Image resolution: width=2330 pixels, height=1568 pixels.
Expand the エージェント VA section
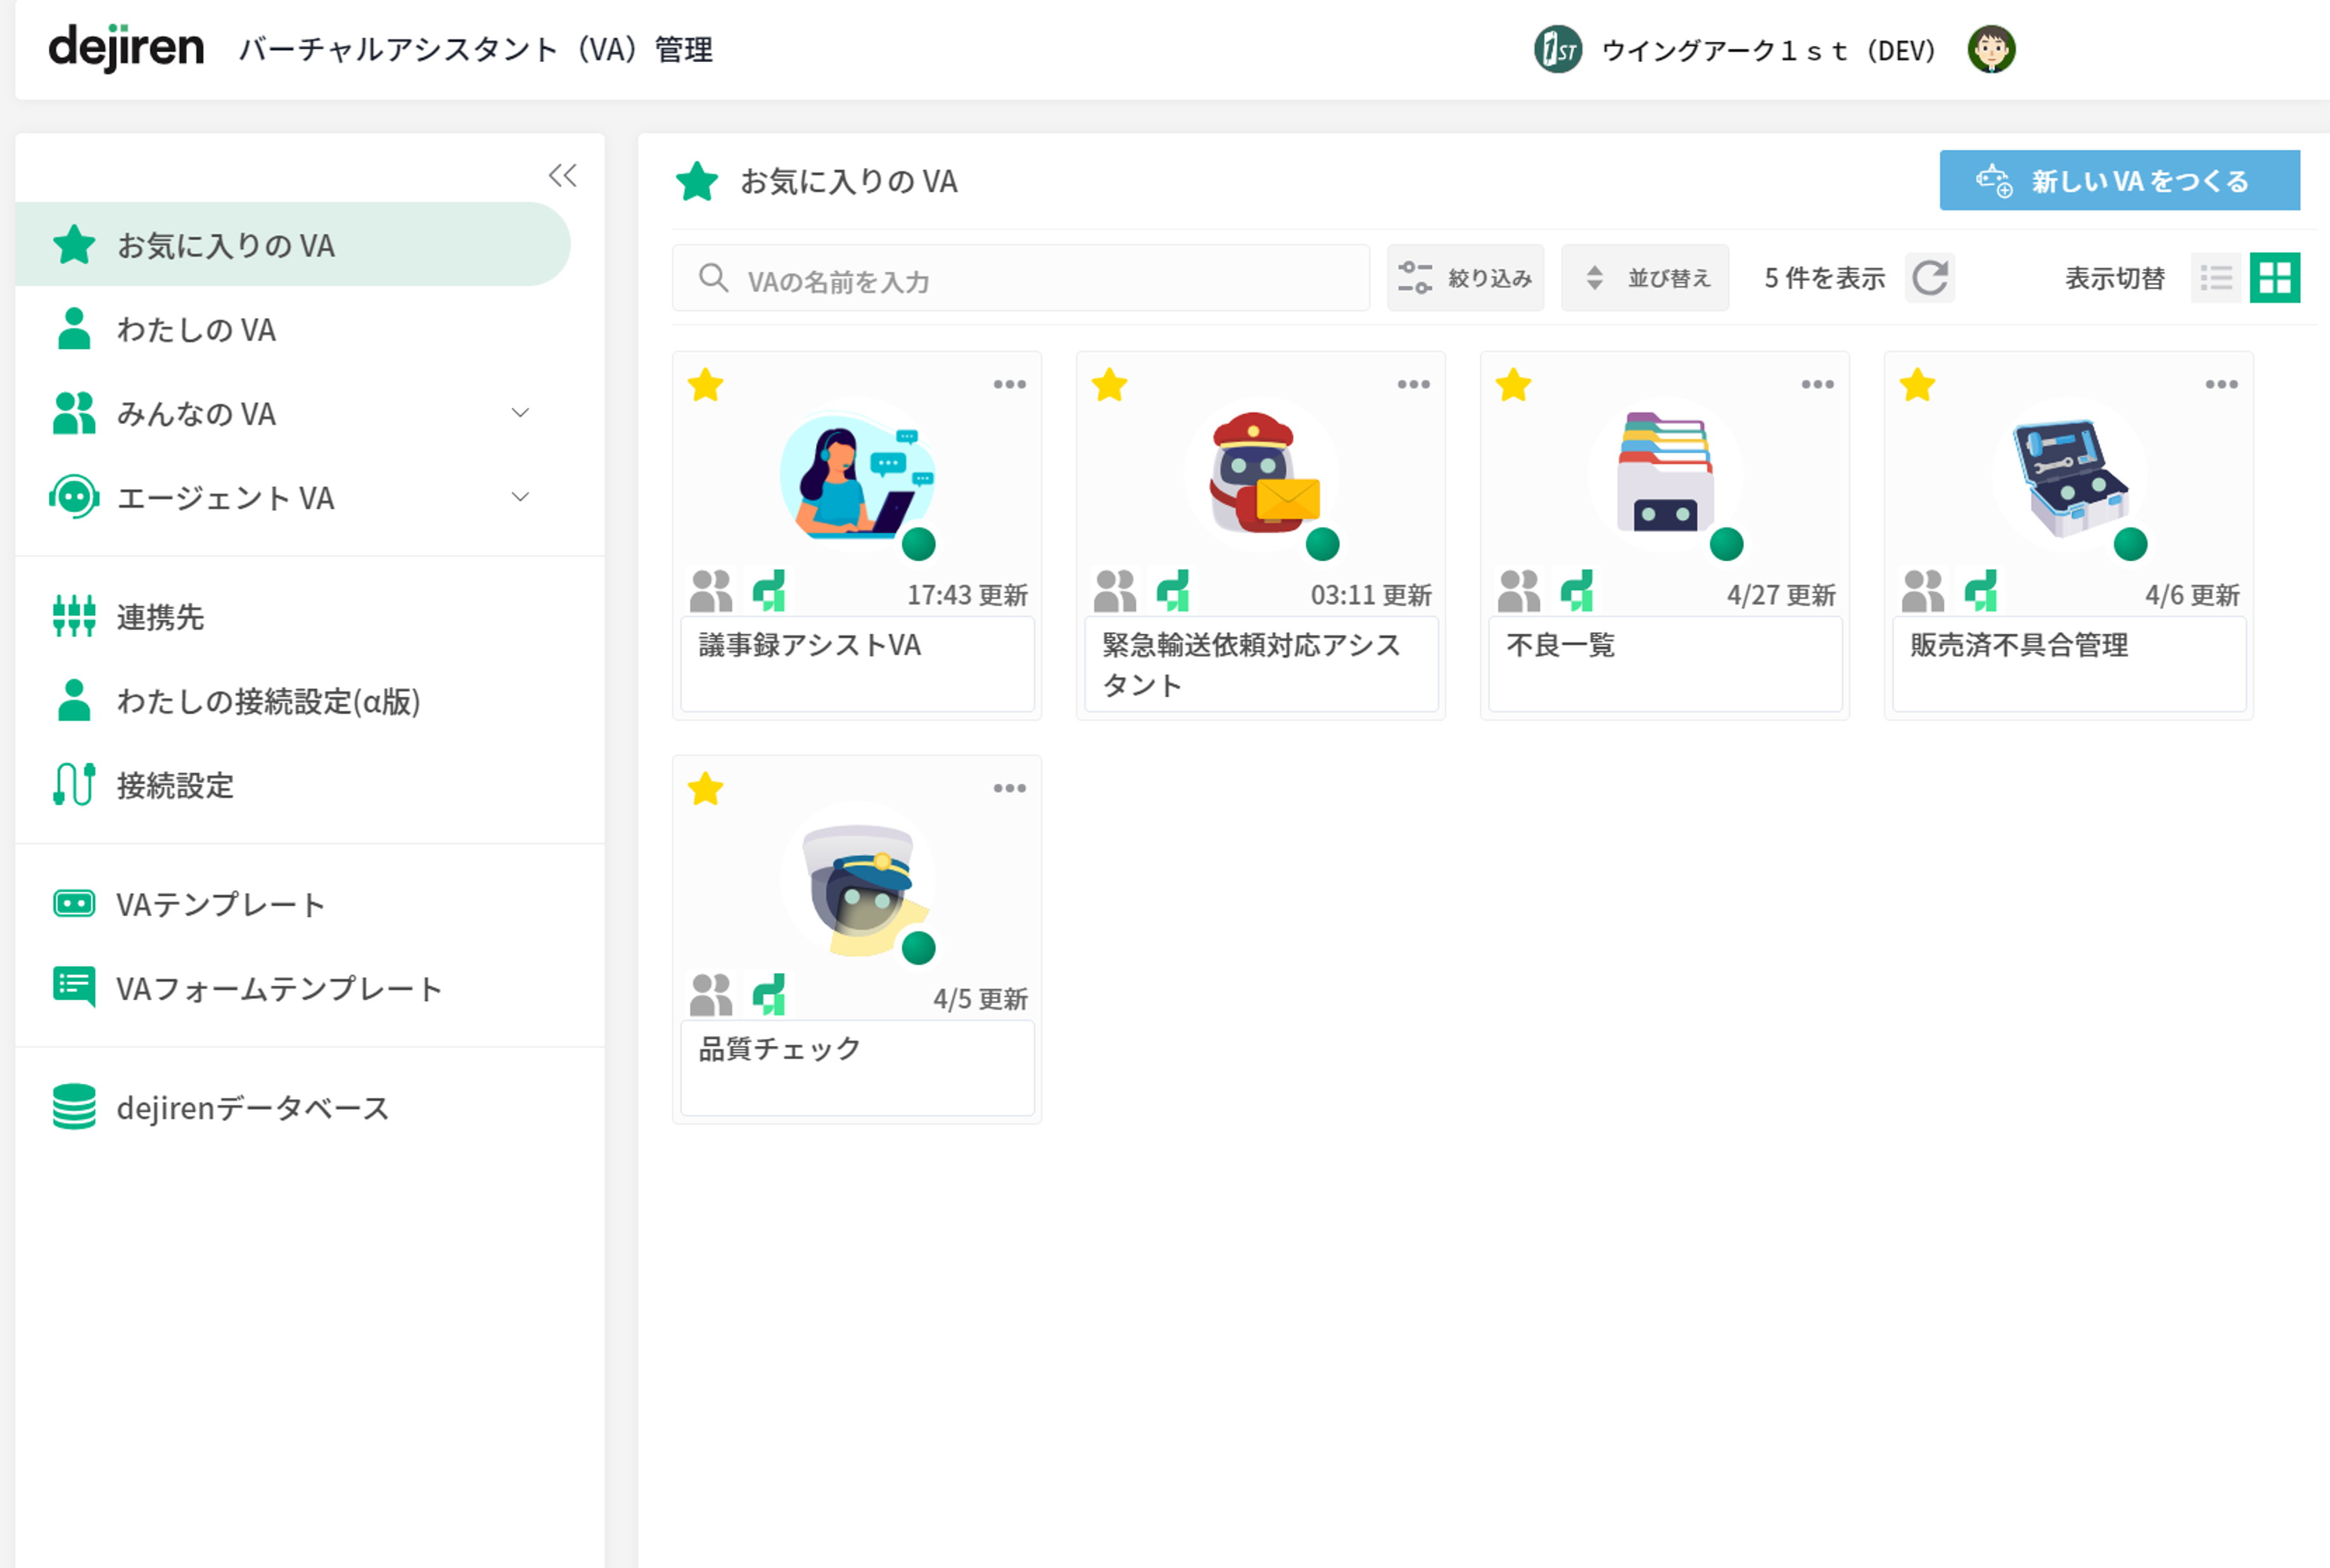tap(520, 497)
